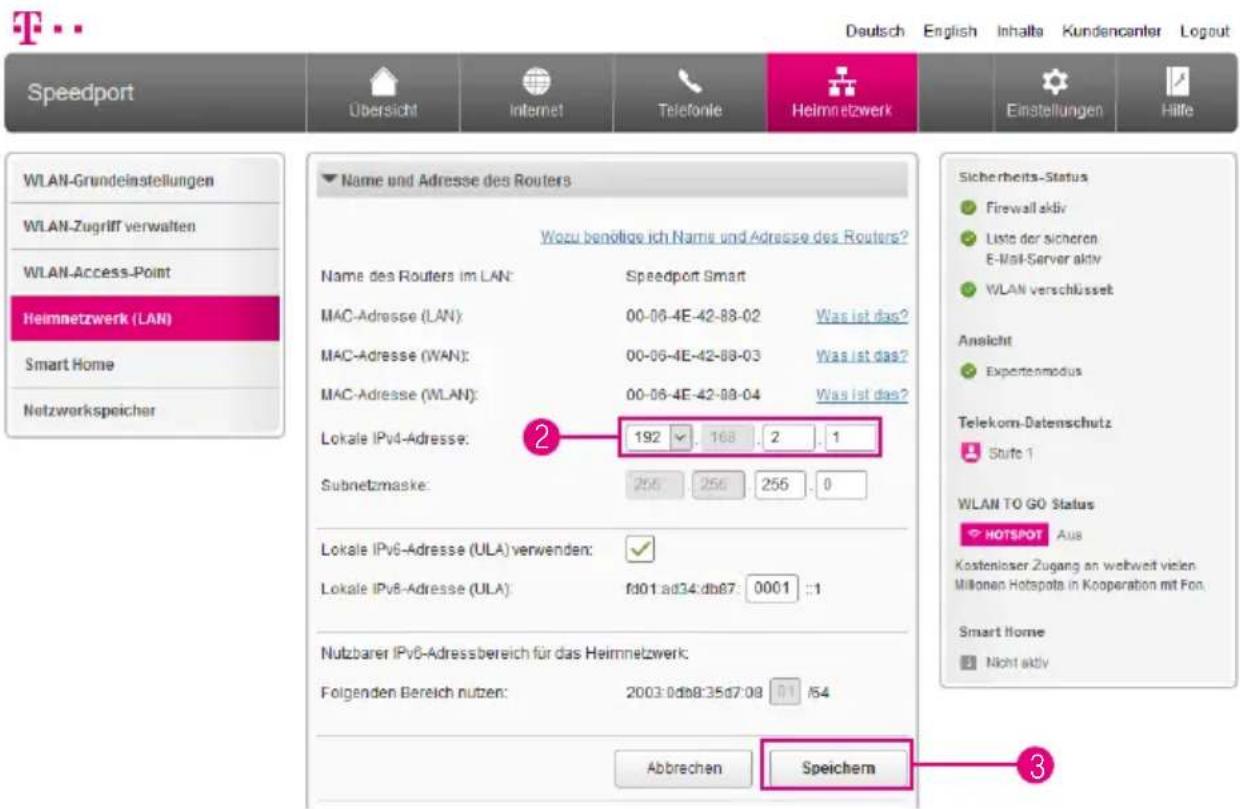Select the Heimnetzwerk network tab
The image size is (1240, 809).
[841, 93]
